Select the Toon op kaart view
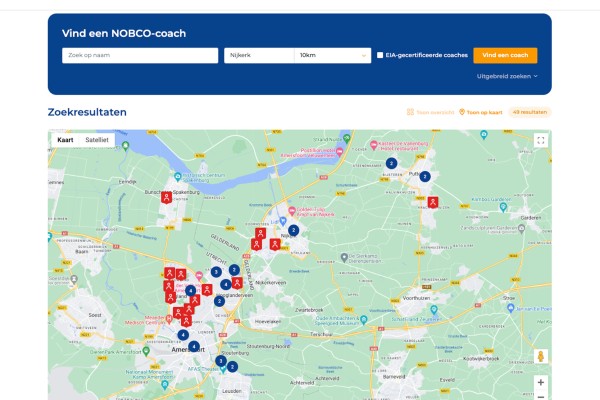600x400 pixels. [x=480, y=113]
